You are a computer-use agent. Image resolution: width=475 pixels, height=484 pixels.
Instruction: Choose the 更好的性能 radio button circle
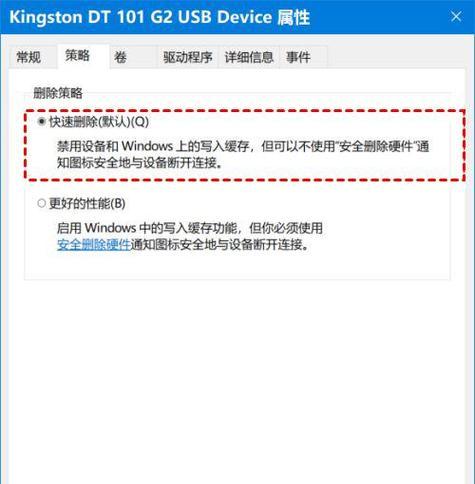click(x=41, y=203)
